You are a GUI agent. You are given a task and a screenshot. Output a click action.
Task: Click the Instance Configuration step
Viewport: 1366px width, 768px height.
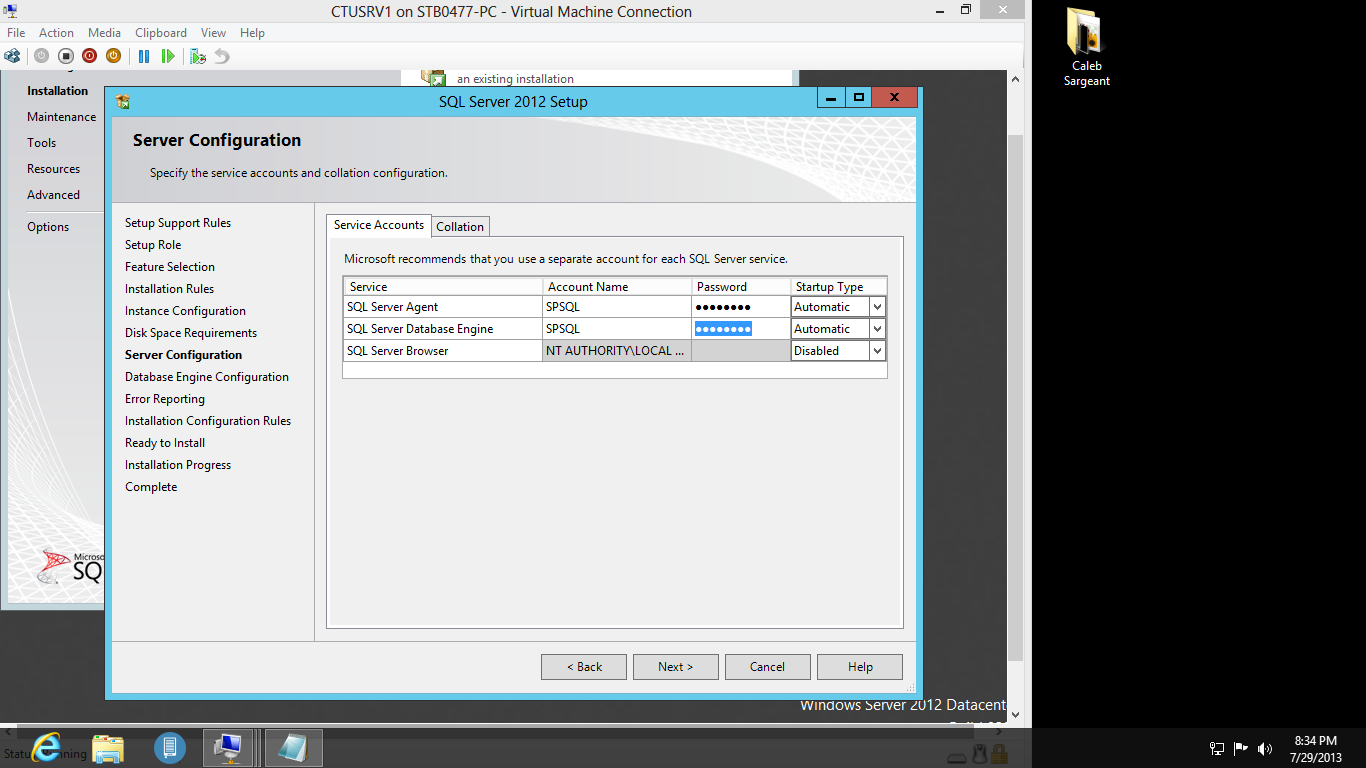[x=185, y=311]
